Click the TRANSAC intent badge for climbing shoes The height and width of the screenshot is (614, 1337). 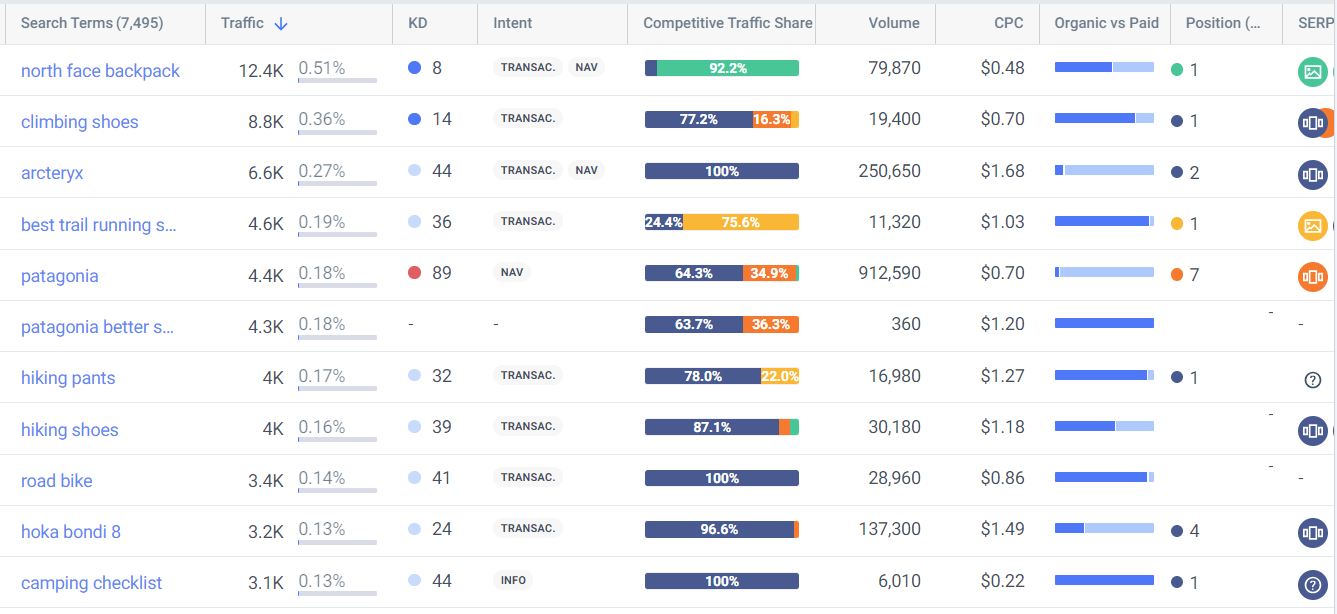[x=527, y=118]
